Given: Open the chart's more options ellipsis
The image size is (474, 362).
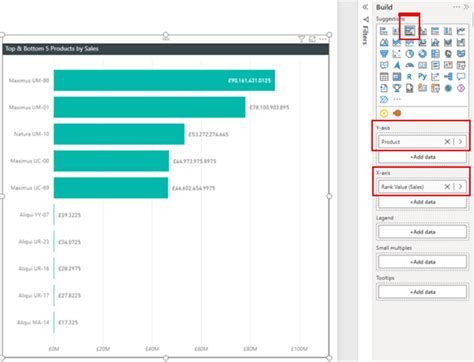Looking at the screenshot, I should pyautogui.click(x=323, y=39).
